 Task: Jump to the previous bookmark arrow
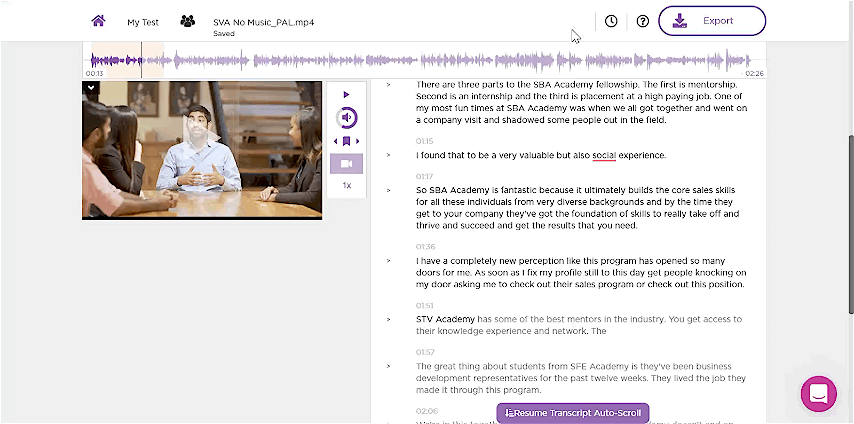click(336, 142)
